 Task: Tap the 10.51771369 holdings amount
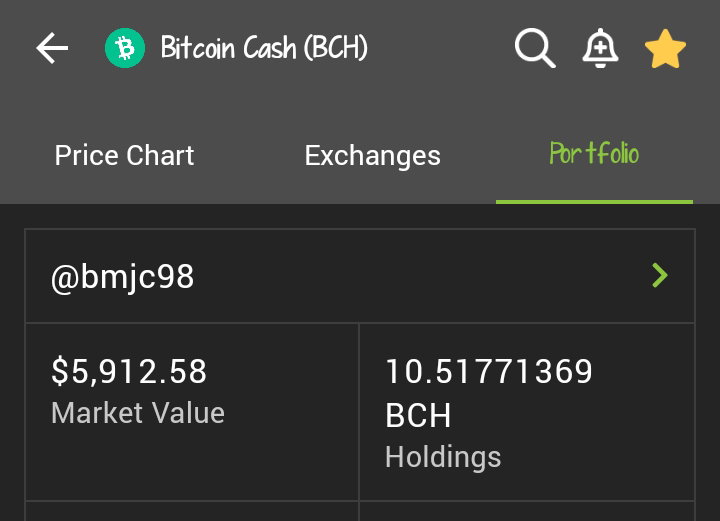[489, 371]
